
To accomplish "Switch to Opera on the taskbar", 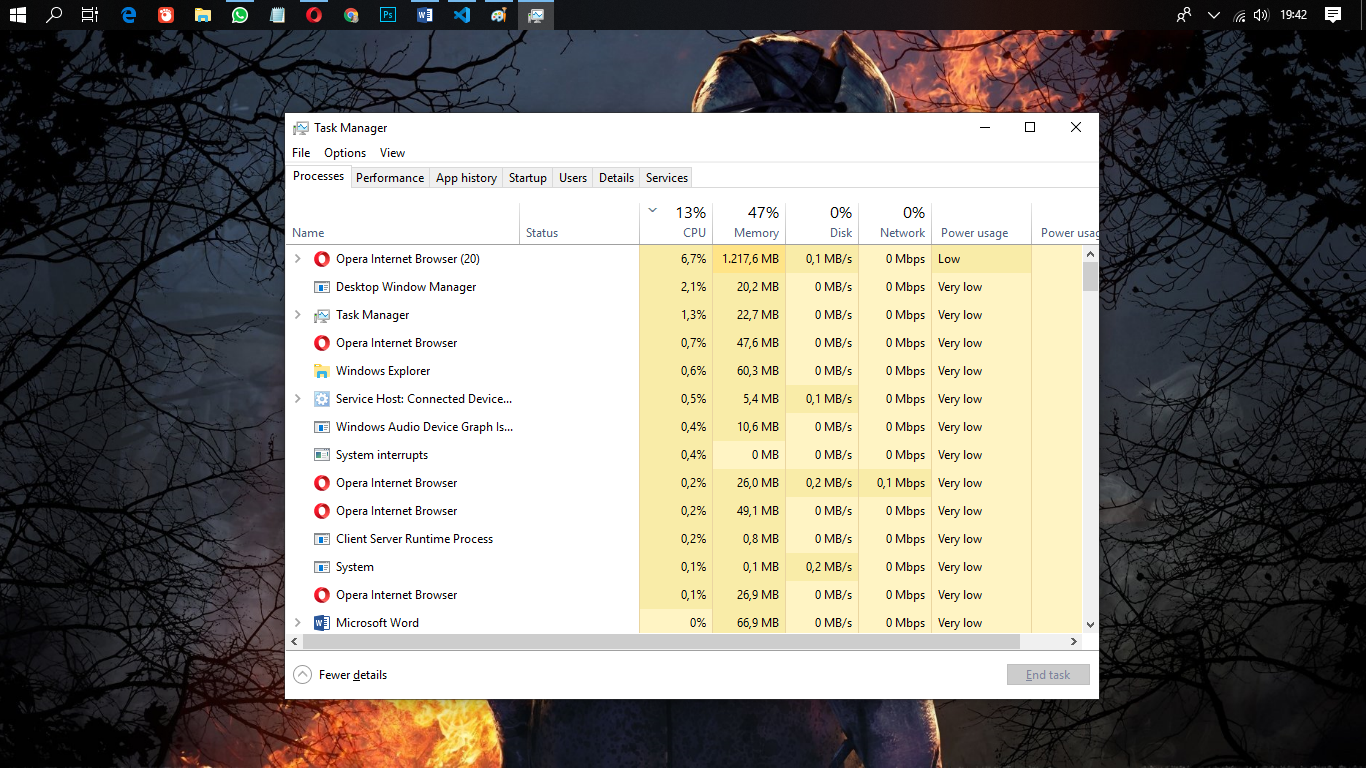I will [x=314, y=15].
